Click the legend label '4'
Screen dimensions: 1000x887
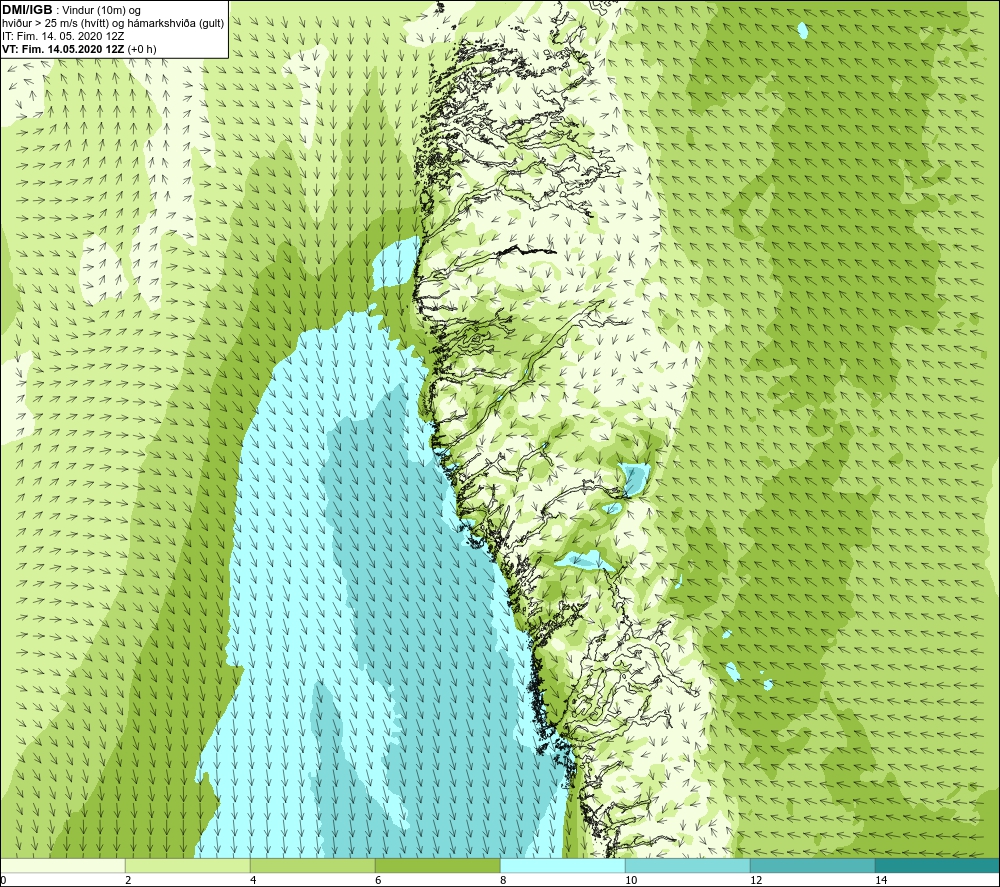click(x=253, y=880)
